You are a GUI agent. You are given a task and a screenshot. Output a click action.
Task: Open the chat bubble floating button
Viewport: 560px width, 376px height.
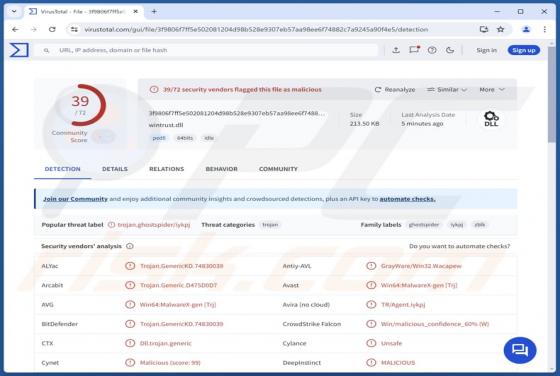pyautogui.click(x=520, y=350)
